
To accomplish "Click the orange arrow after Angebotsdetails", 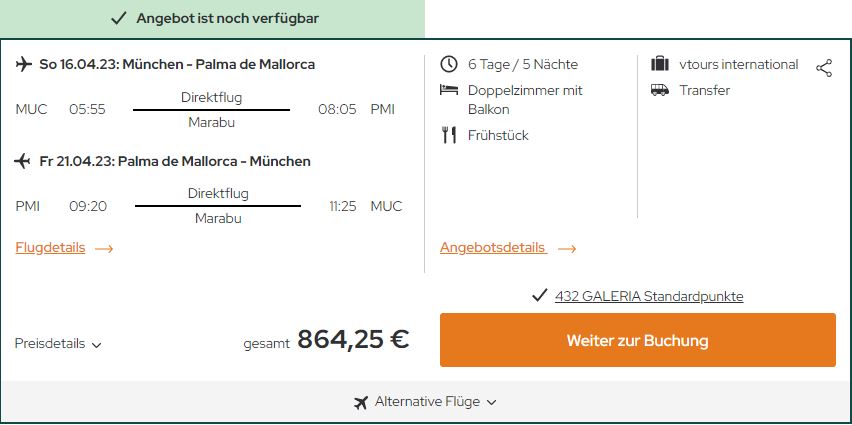I will point(567,249).
